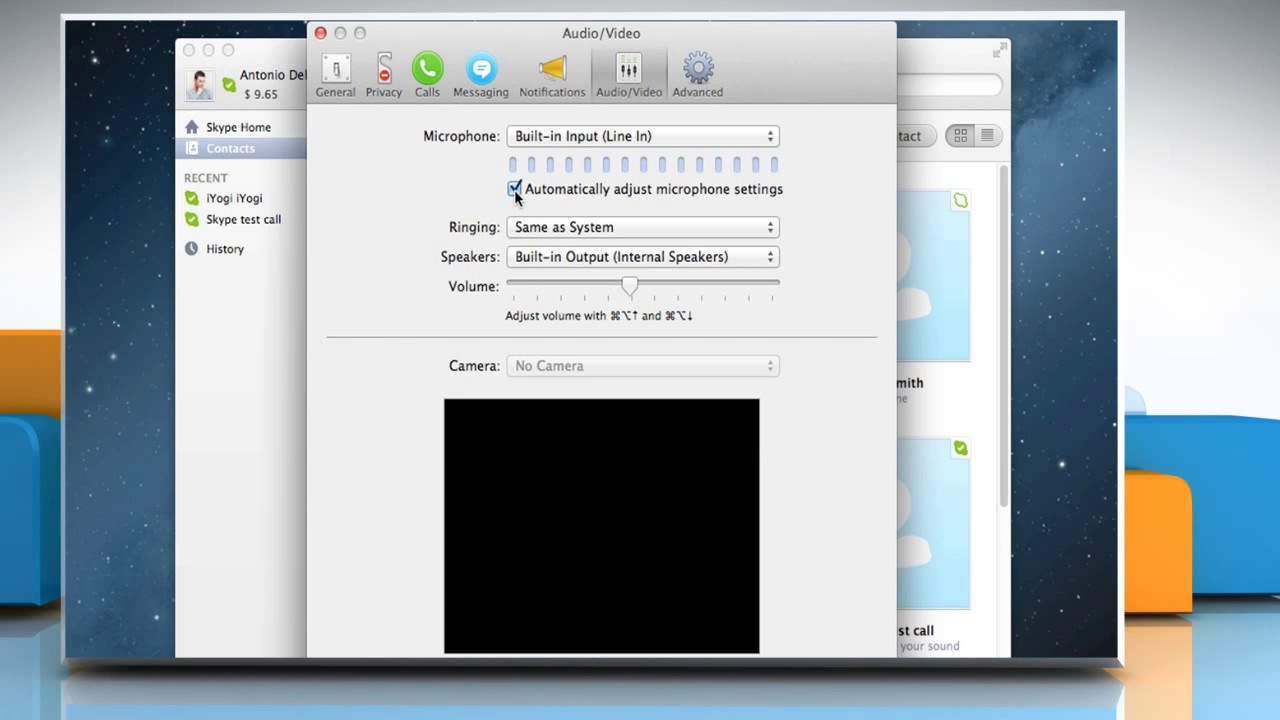Click the Skype window search field

[x=949, y=85]
